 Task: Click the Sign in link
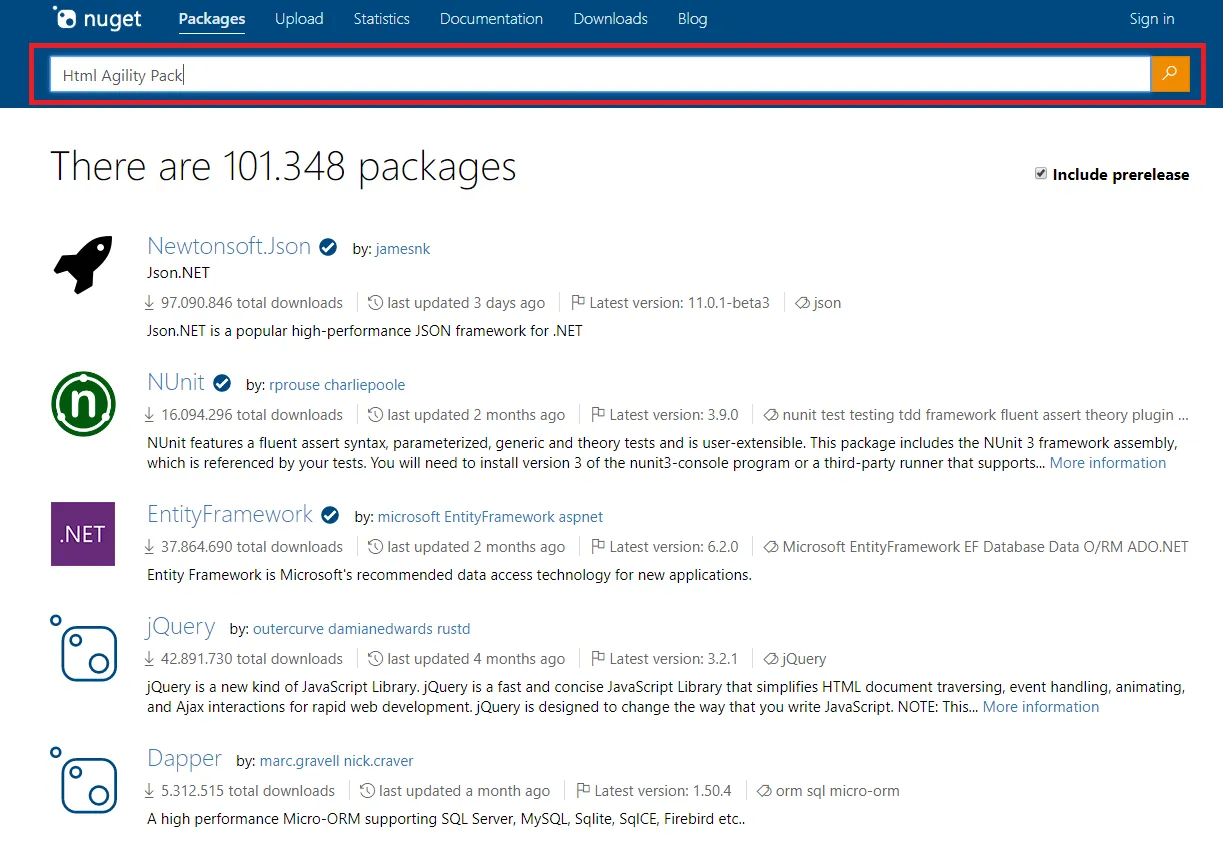[1152, 18]
